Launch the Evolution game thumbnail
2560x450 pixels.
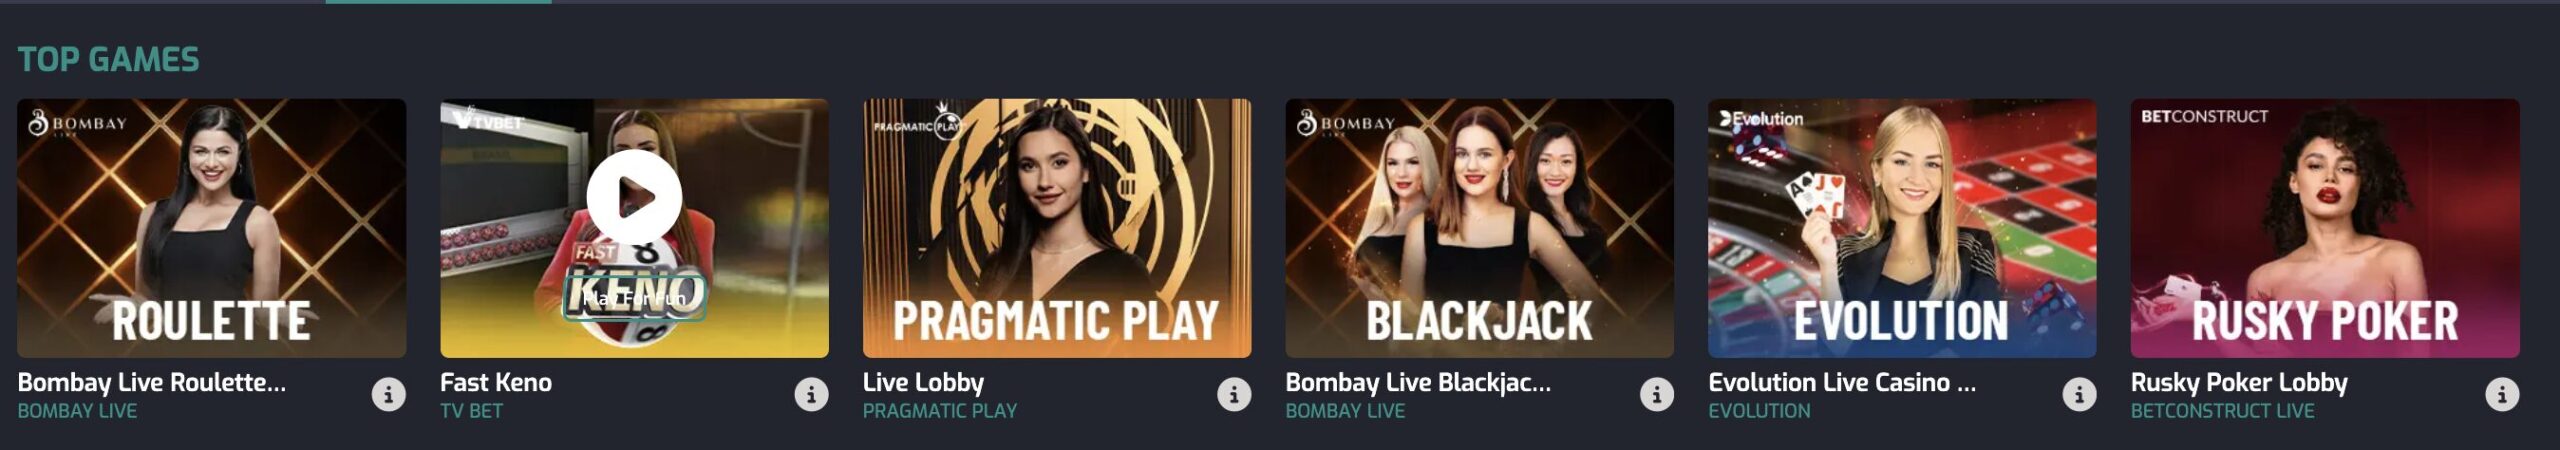click(1902, 228)
